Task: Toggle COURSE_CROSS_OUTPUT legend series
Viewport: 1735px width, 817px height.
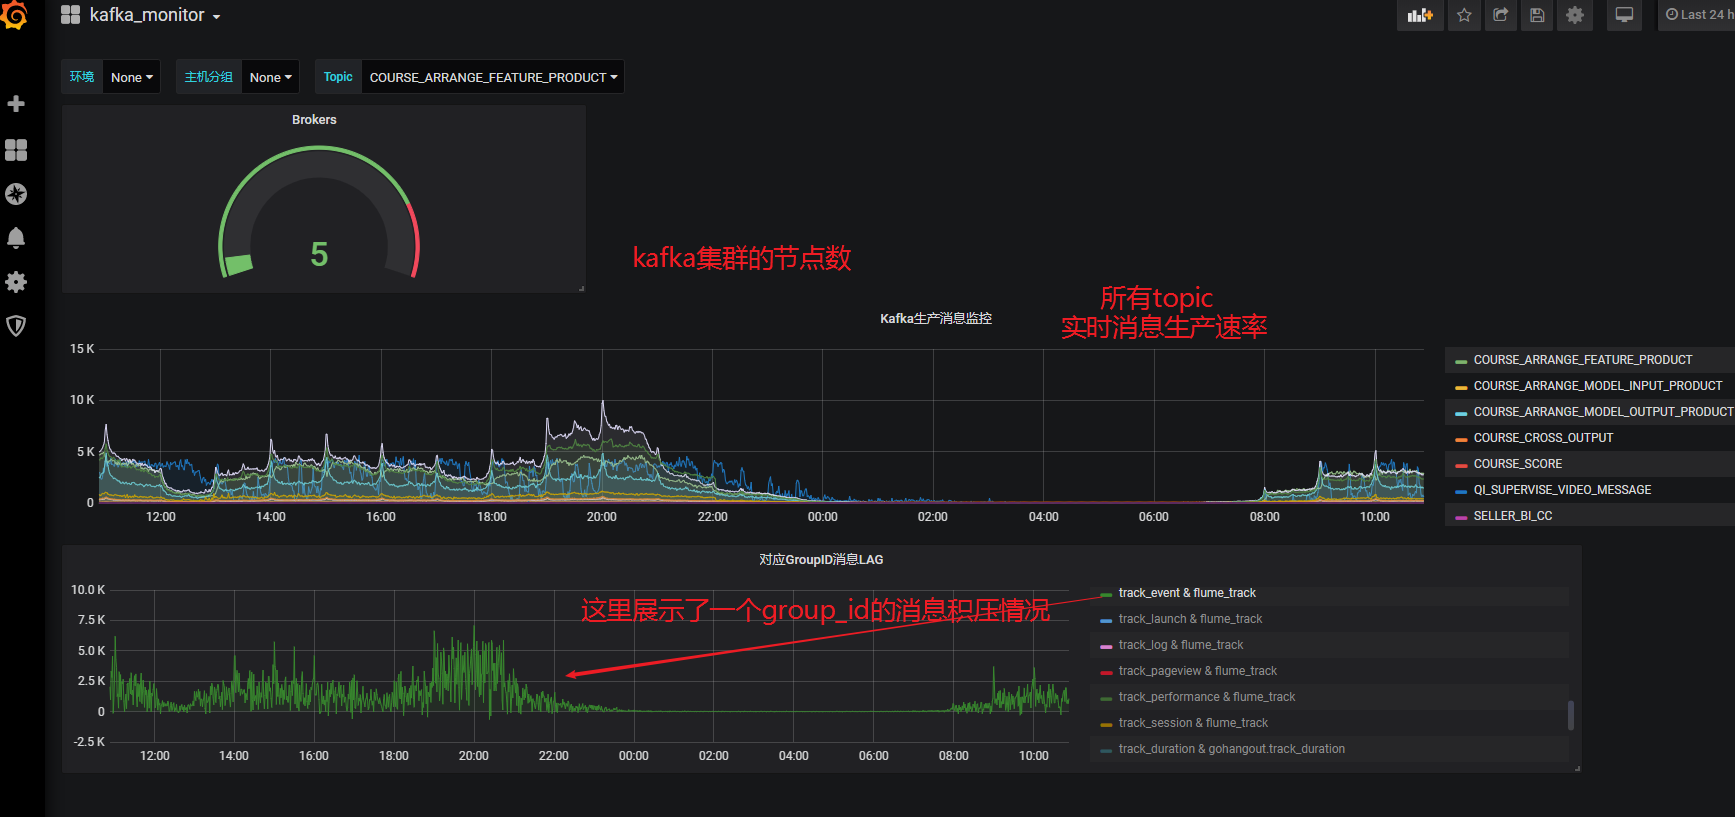Action: 1543,438
